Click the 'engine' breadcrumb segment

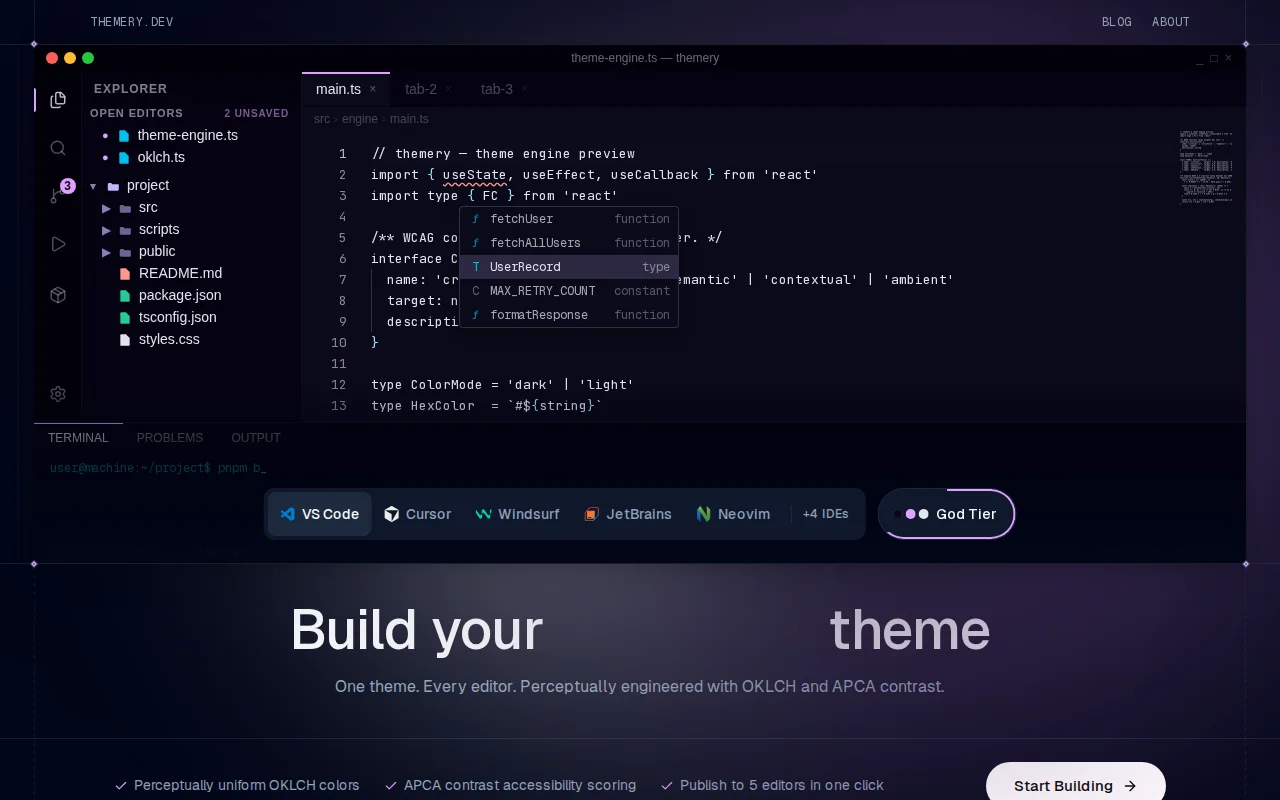tap(360, 119)
